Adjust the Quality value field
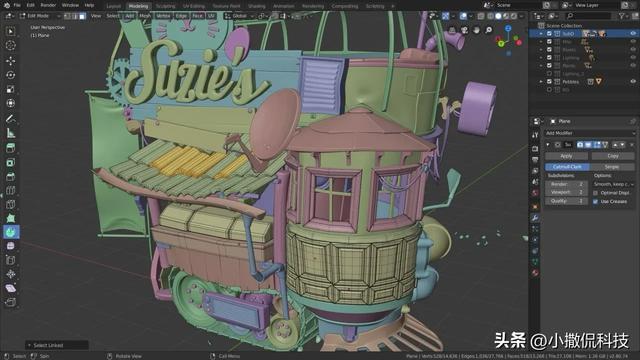The width and height of the screenshot is (640, 360). pyautogui.click(x=567, y=201)
